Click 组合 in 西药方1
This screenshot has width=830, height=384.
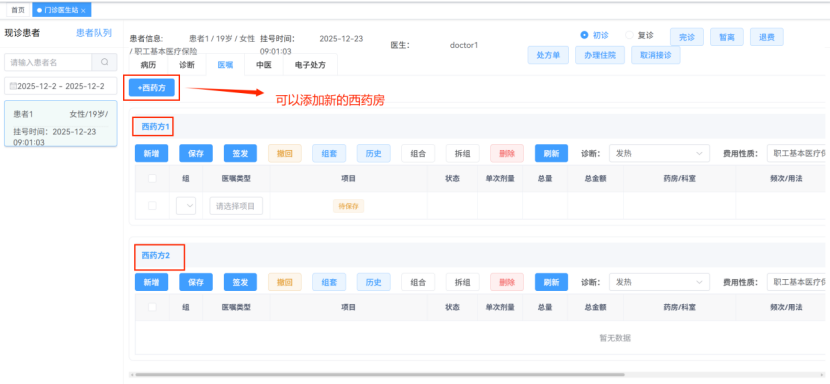(418, 154)
